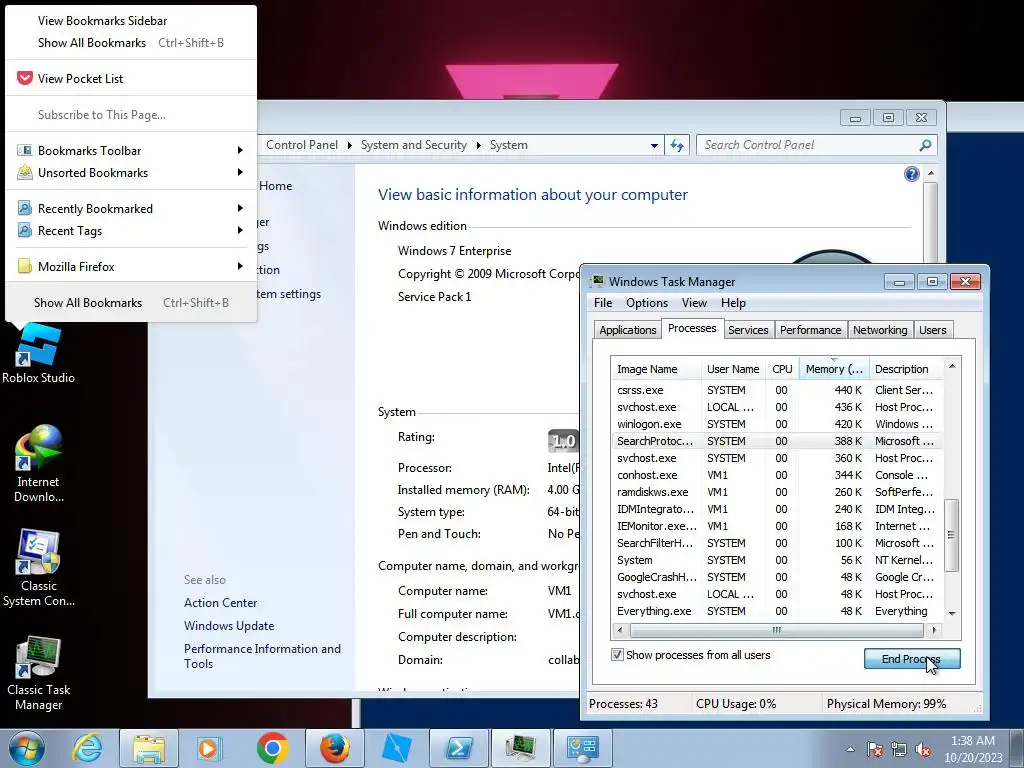Click the Control Panel help question-mark icon
The image size is (1024, 768).
(x=912, y=174)
